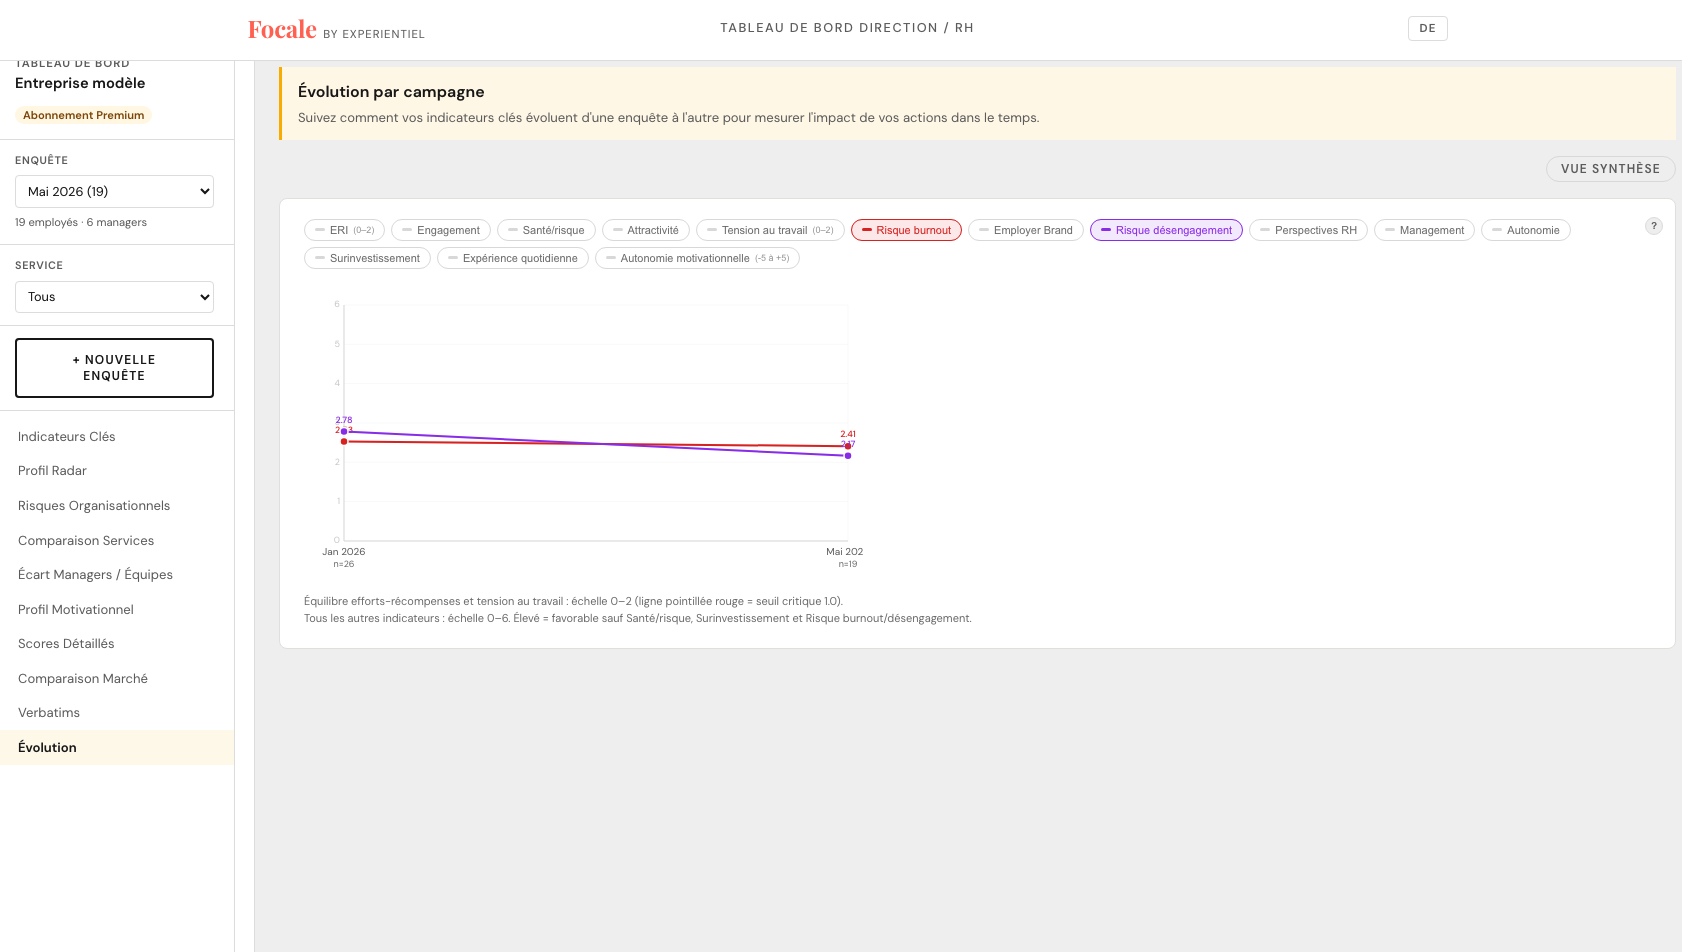Click the red Jan 2026 data point

pos(344,441)
